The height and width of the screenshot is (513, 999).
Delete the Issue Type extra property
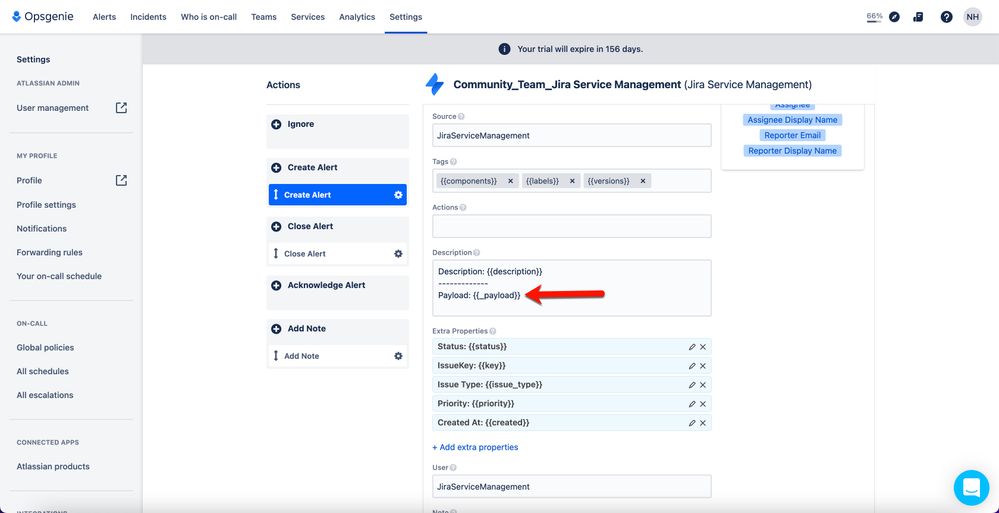[x=703, y=385]
